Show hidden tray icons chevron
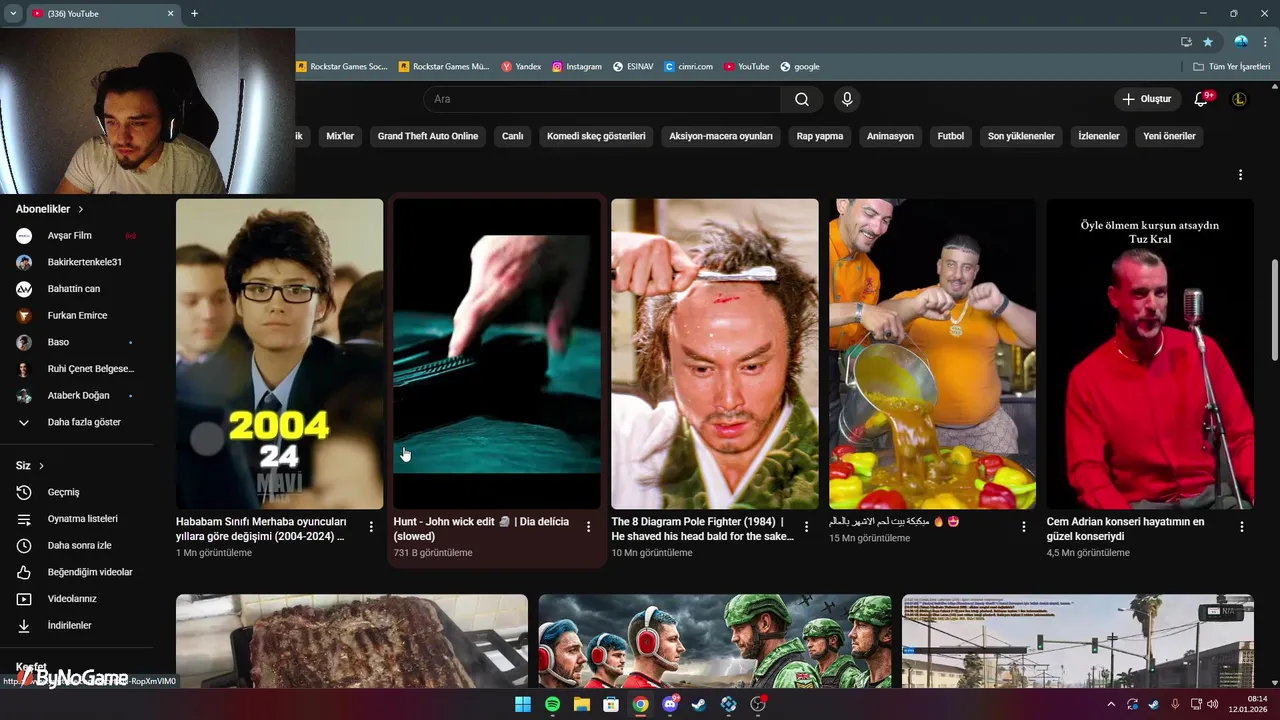The height and width of the screenshot is (720, 1280). tap(1110, 704)
